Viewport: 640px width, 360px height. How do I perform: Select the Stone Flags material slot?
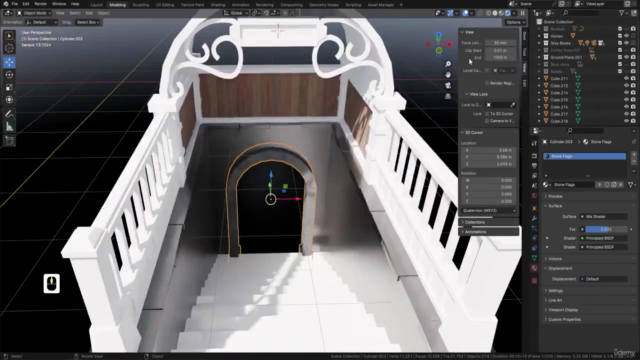584,156
